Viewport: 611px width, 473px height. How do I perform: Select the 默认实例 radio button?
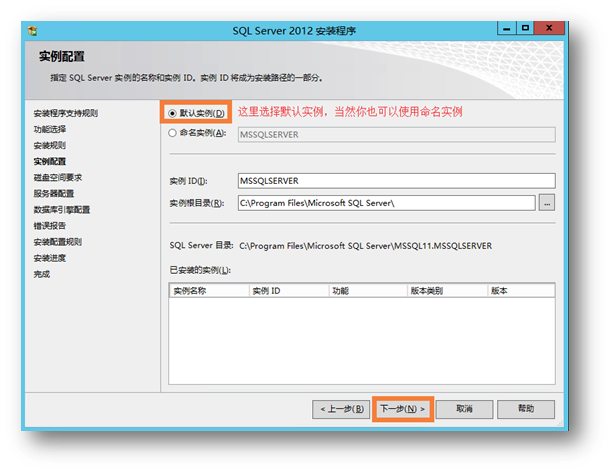click(174, 113)
